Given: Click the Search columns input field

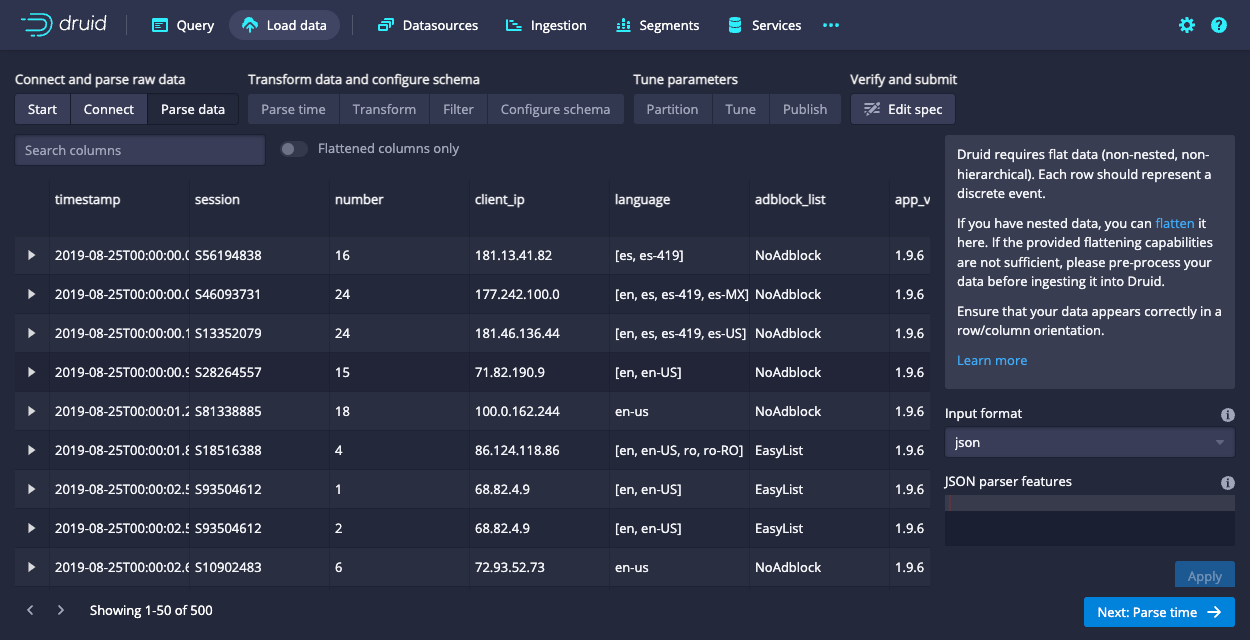Looking at the screenshot, I should click(139, 150).
